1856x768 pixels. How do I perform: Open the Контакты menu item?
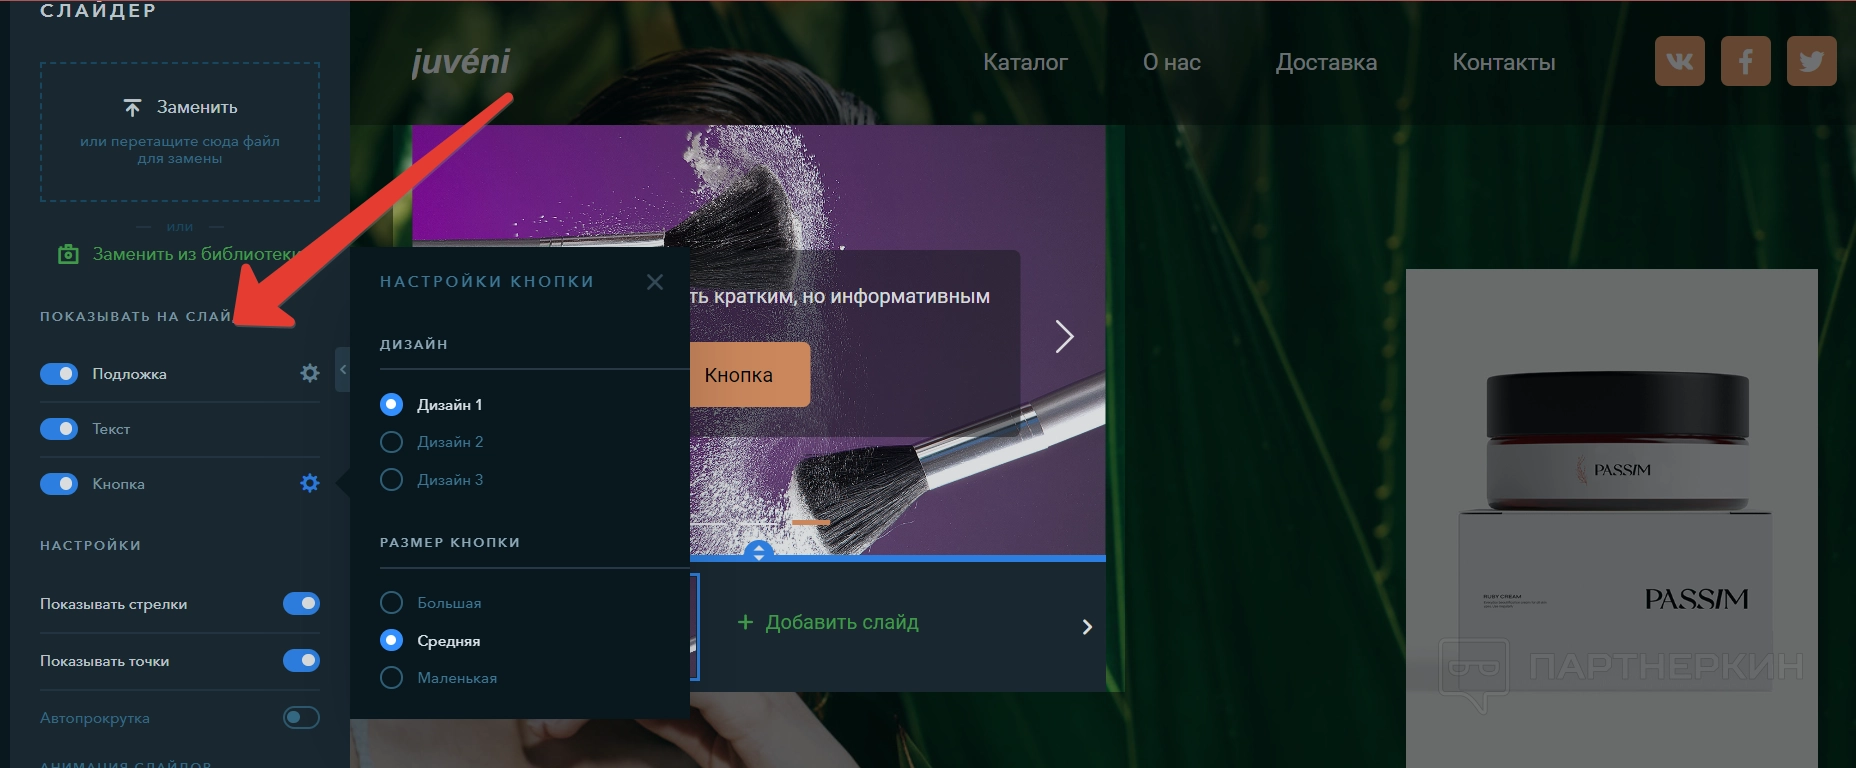[1503, 62]
